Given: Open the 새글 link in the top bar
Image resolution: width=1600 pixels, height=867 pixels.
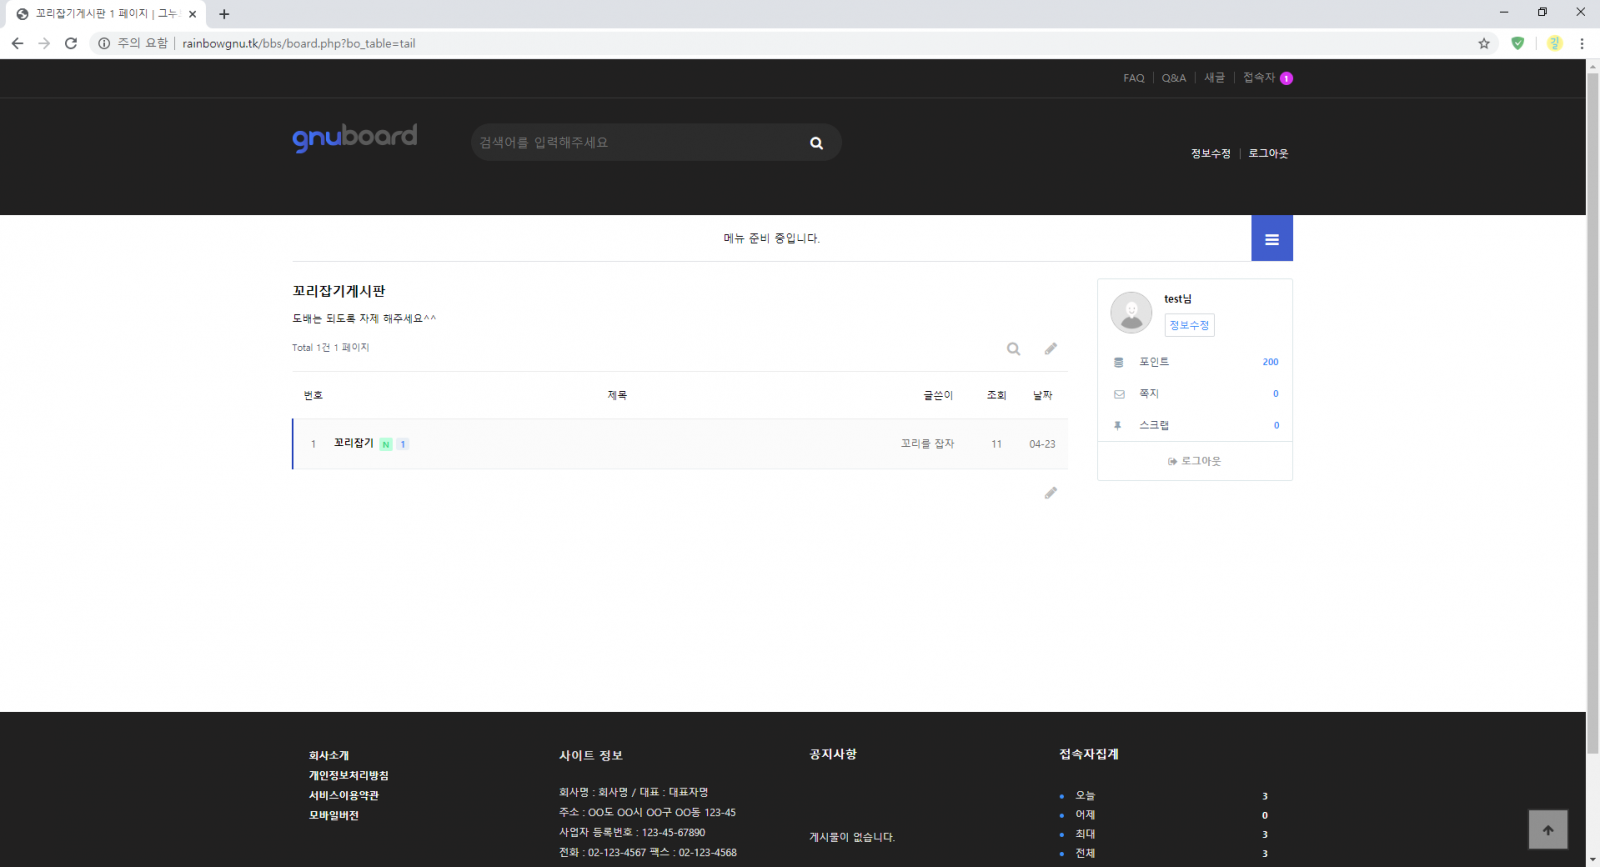Looking at the screenshot, I should pos(1214,78).
